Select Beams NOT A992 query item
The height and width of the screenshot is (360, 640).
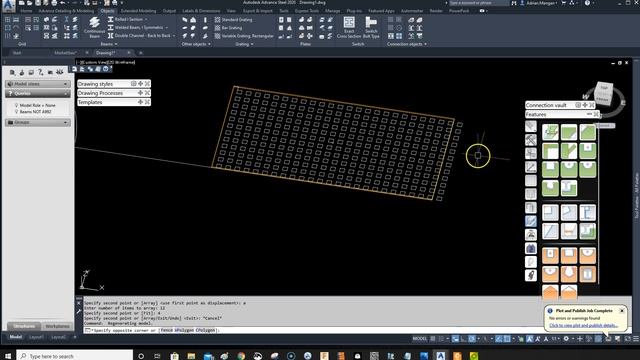35,111
